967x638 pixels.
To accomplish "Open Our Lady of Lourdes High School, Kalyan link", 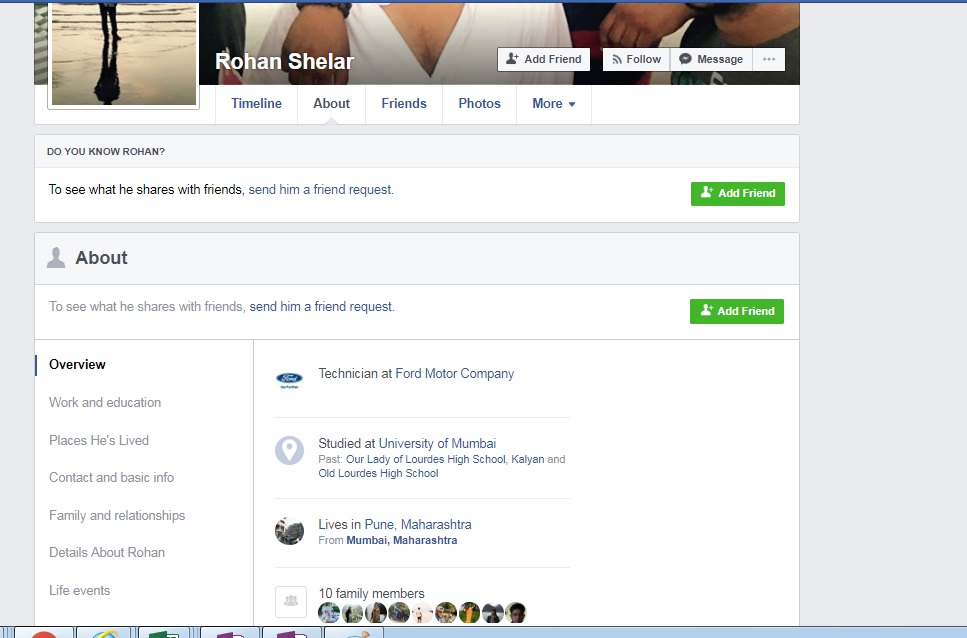I will 445,459.
